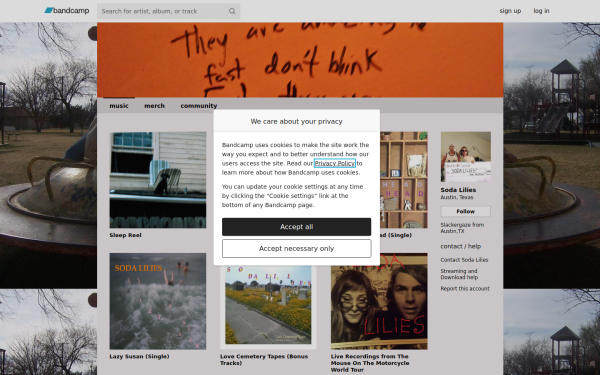Click Report this account link

click(x=465, y=289)
